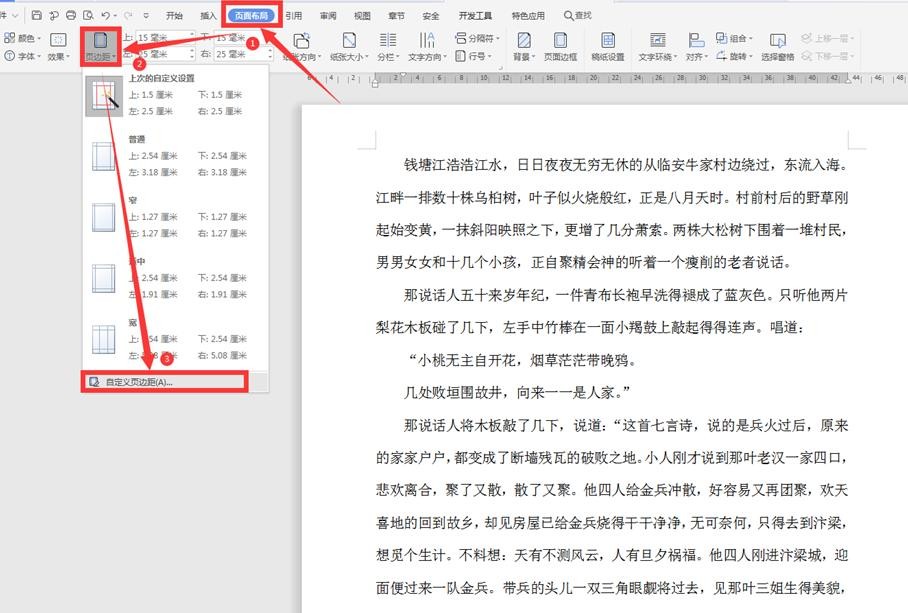Click the 查找 search button
Screen dimensions: 908x613
pyautogui.click(x=578, y=16)
